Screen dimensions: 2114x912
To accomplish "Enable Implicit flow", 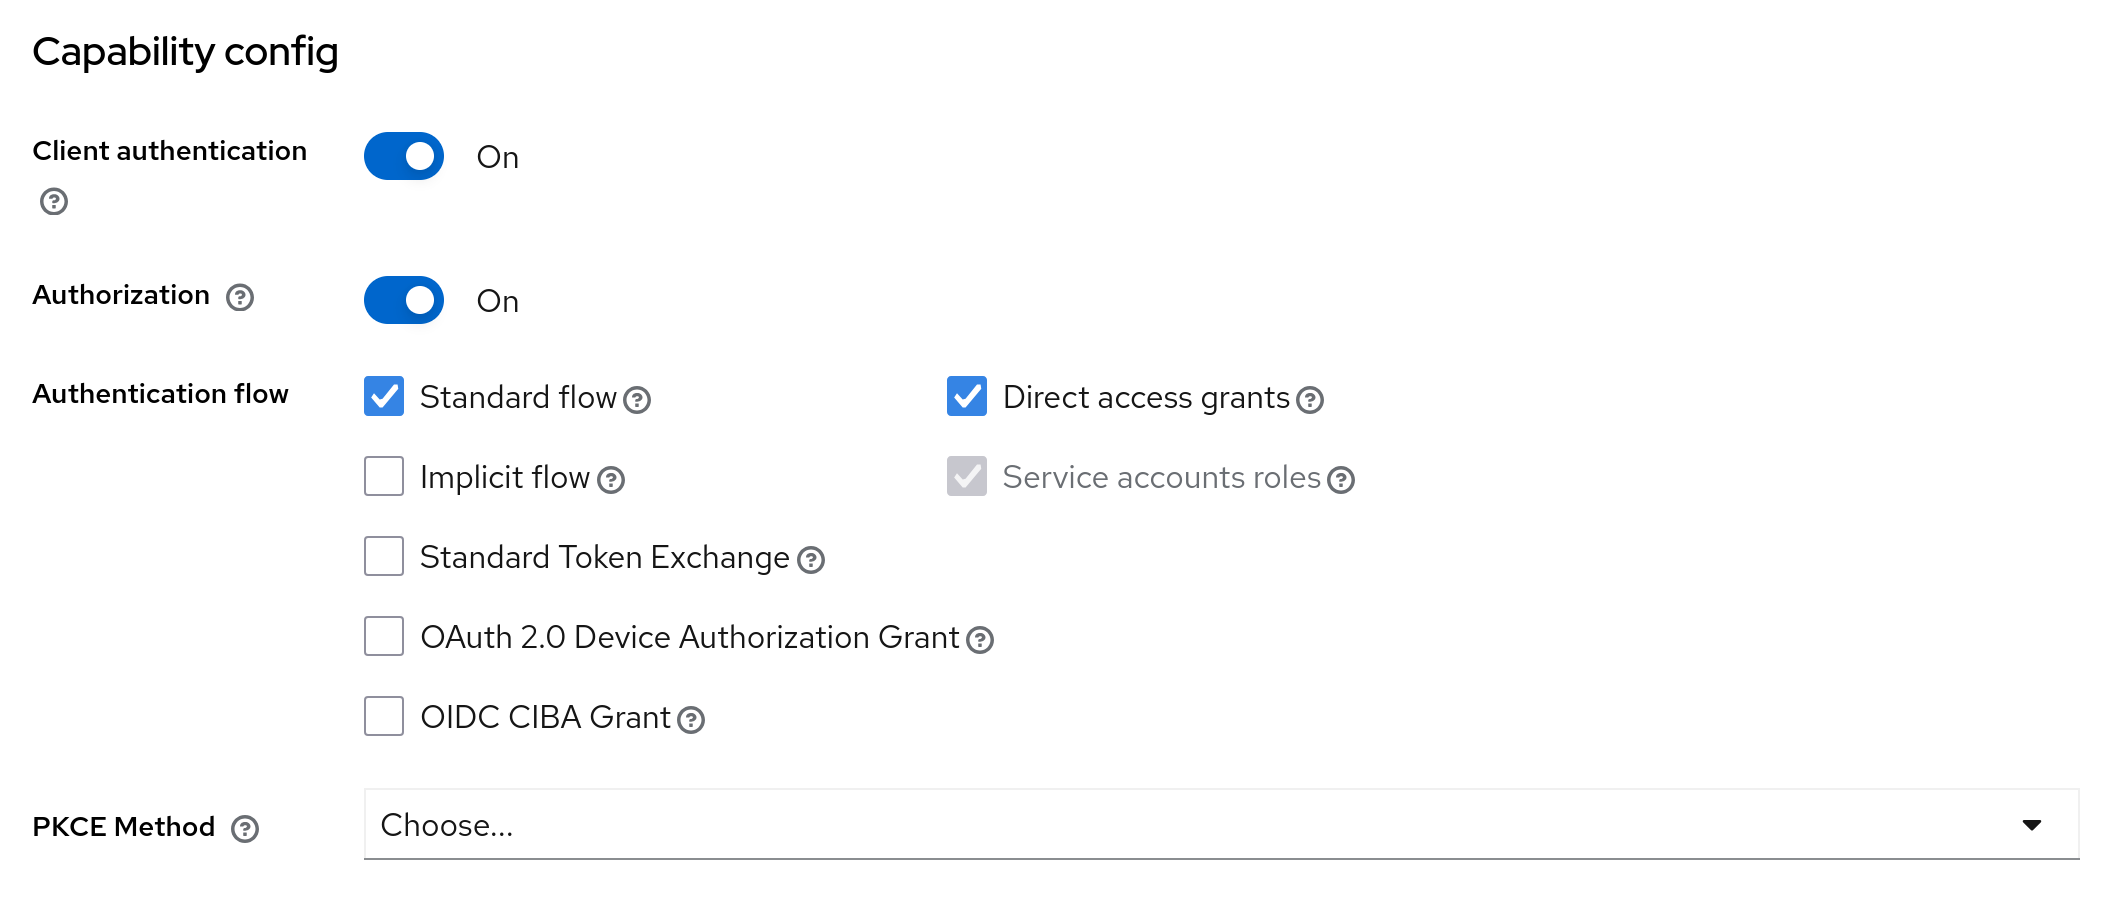I will [x=383, y=476].
